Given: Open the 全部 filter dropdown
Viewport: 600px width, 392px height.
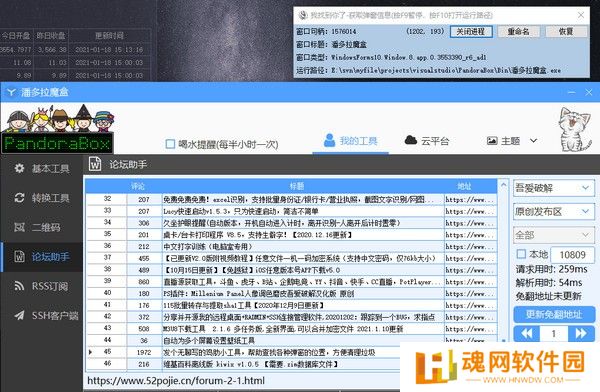Looking at the screenshot, I should coord(553,235).
